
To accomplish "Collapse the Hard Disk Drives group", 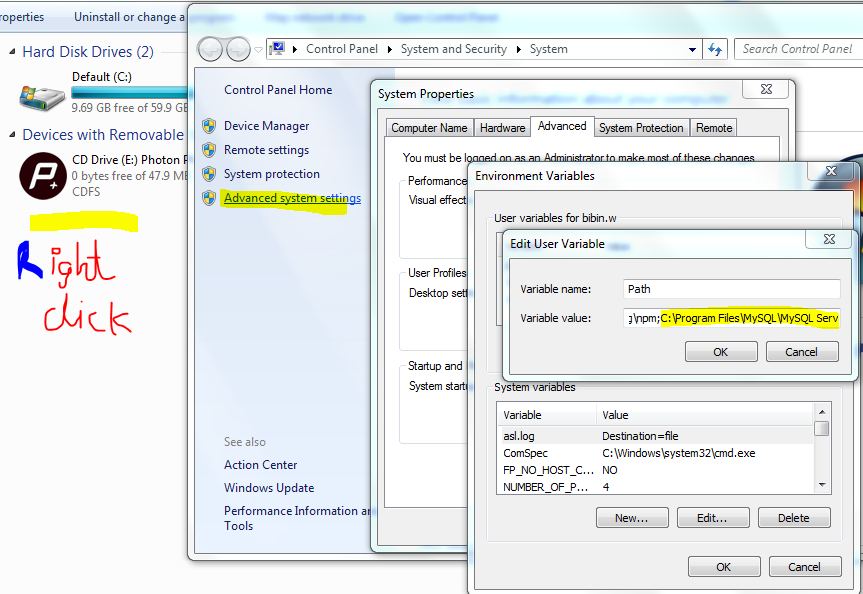I will (12, 52).
